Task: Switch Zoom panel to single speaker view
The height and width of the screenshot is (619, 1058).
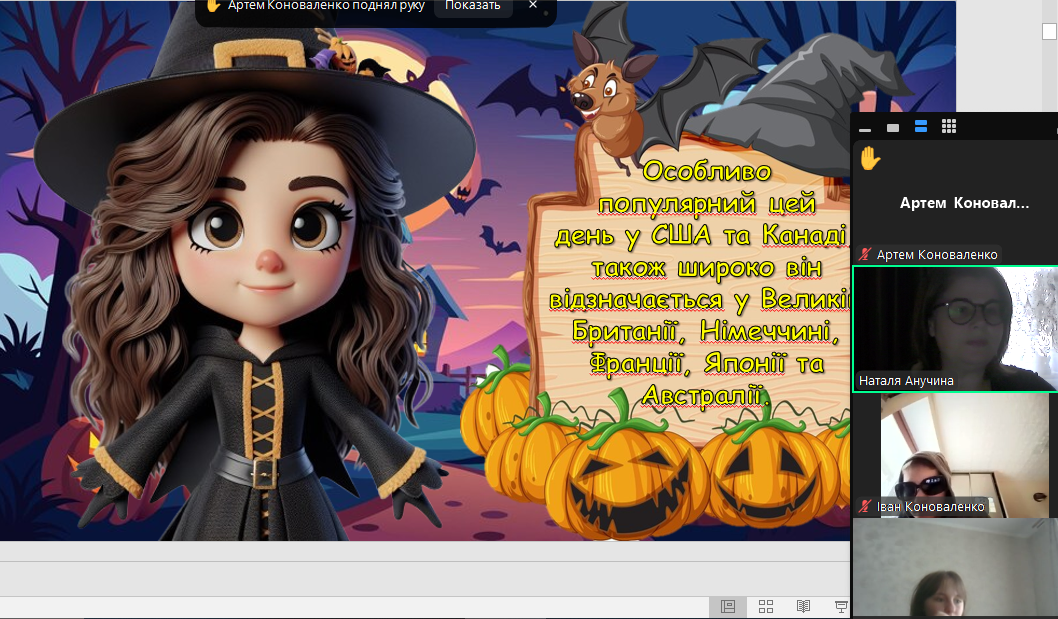Action: pos(893,128)
